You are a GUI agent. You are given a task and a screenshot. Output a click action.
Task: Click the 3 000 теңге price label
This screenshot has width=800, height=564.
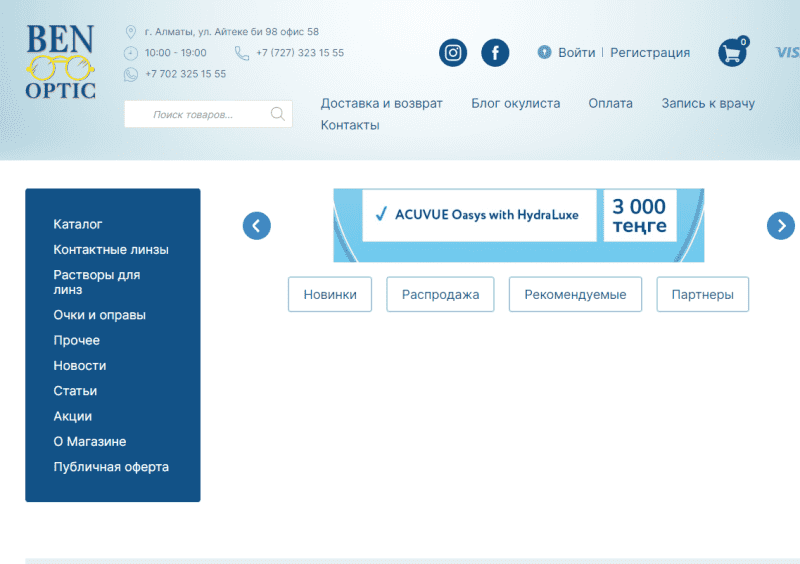tap(640, 215)
